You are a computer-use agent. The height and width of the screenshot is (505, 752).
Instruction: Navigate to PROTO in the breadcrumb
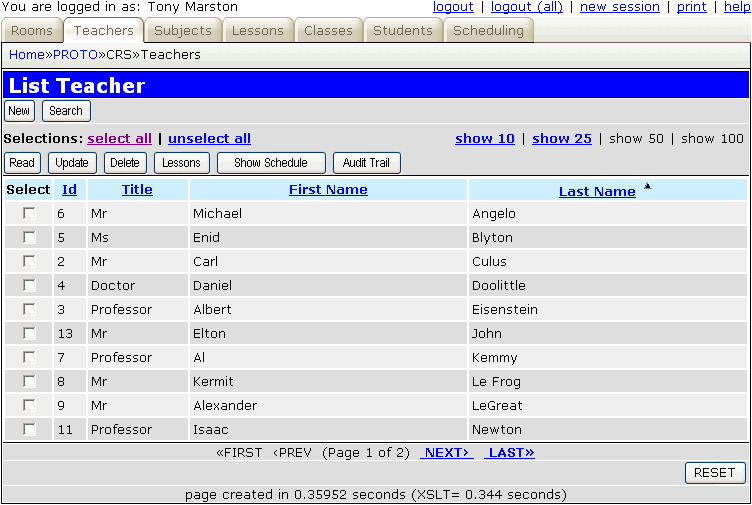pyautogui.click(x=75, y=55)
